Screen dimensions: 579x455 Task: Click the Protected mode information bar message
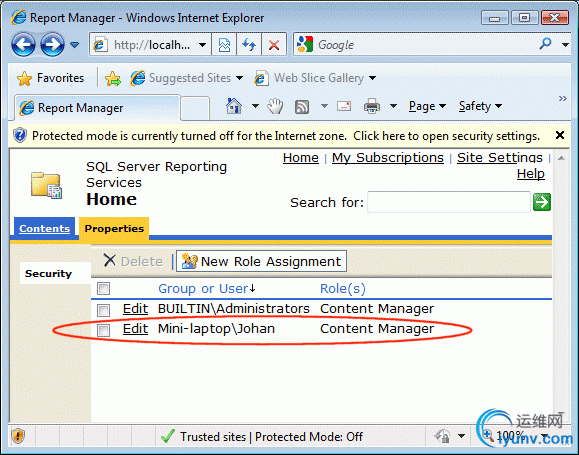click(286, 136)
